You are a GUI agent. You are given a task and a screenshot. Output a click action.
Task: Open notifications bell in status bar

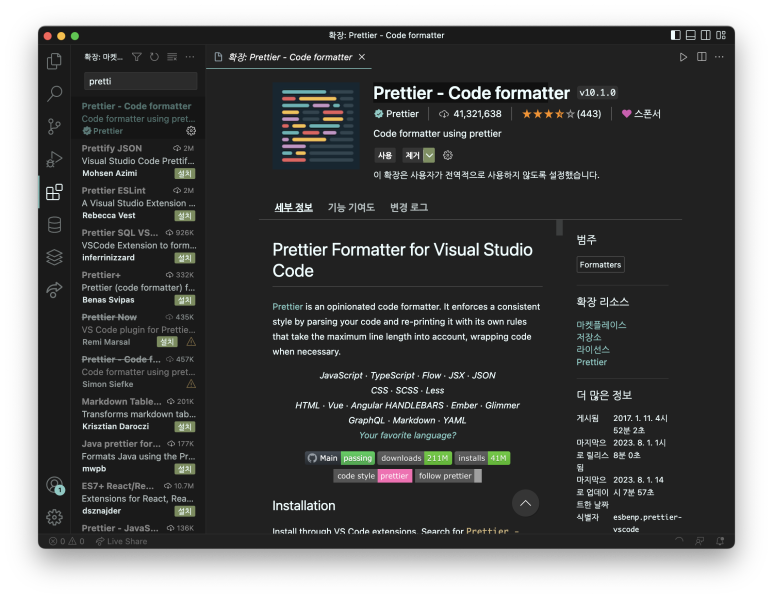720,541
